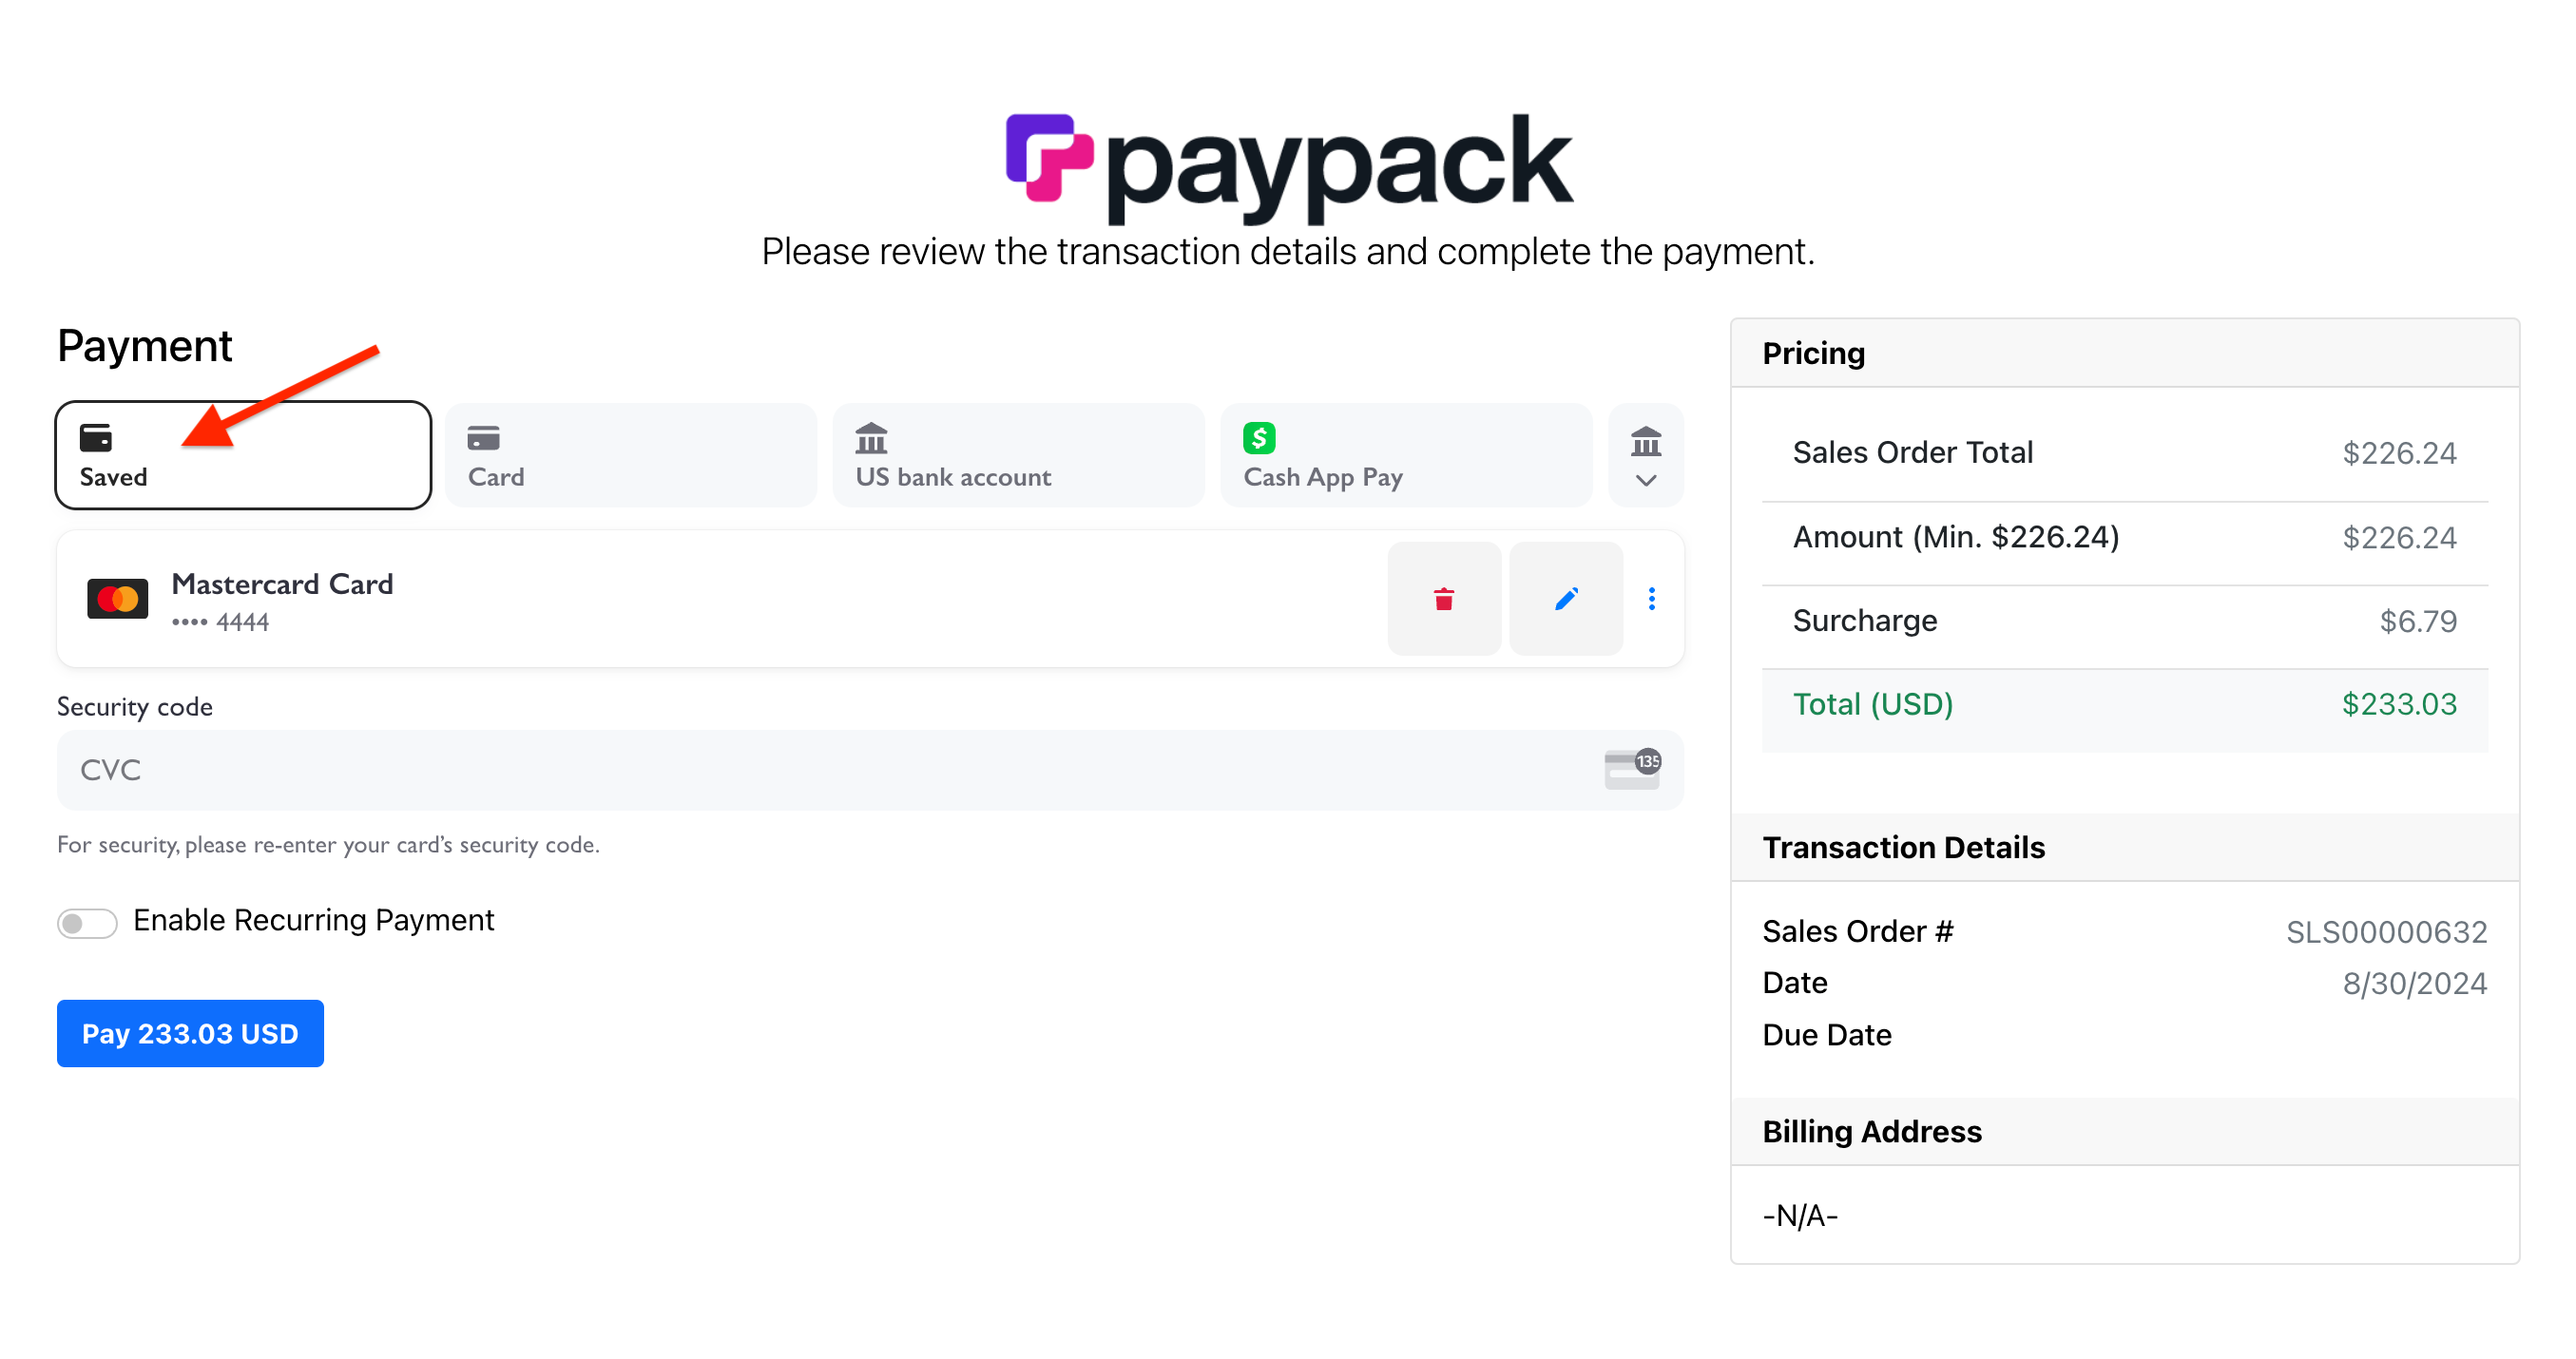This screenshot has width=2576, height=1359.
Task: Click the Pay 233.03 USD button
Action: 190,1033
